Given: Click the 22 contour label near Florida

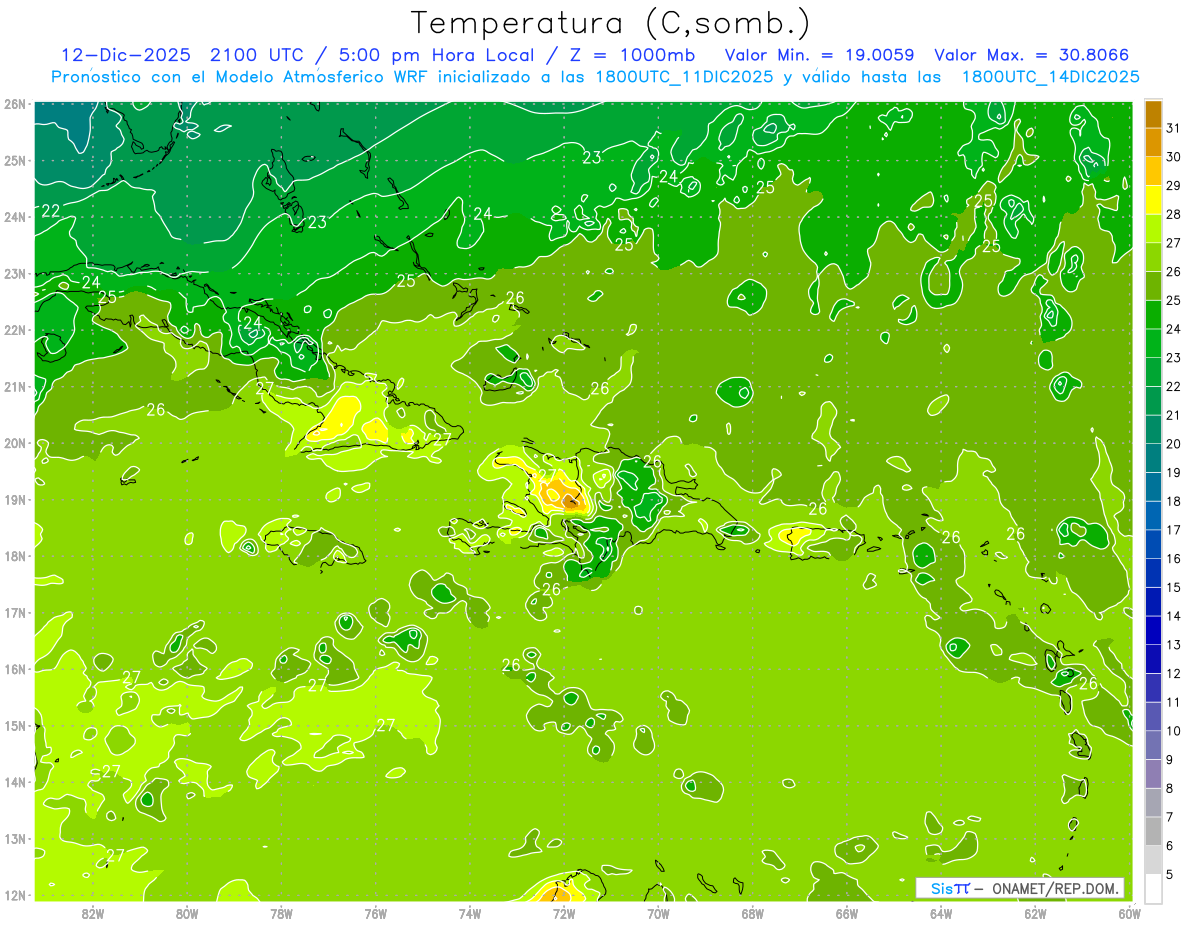Looking at the screenshot, I should point(50,210).
